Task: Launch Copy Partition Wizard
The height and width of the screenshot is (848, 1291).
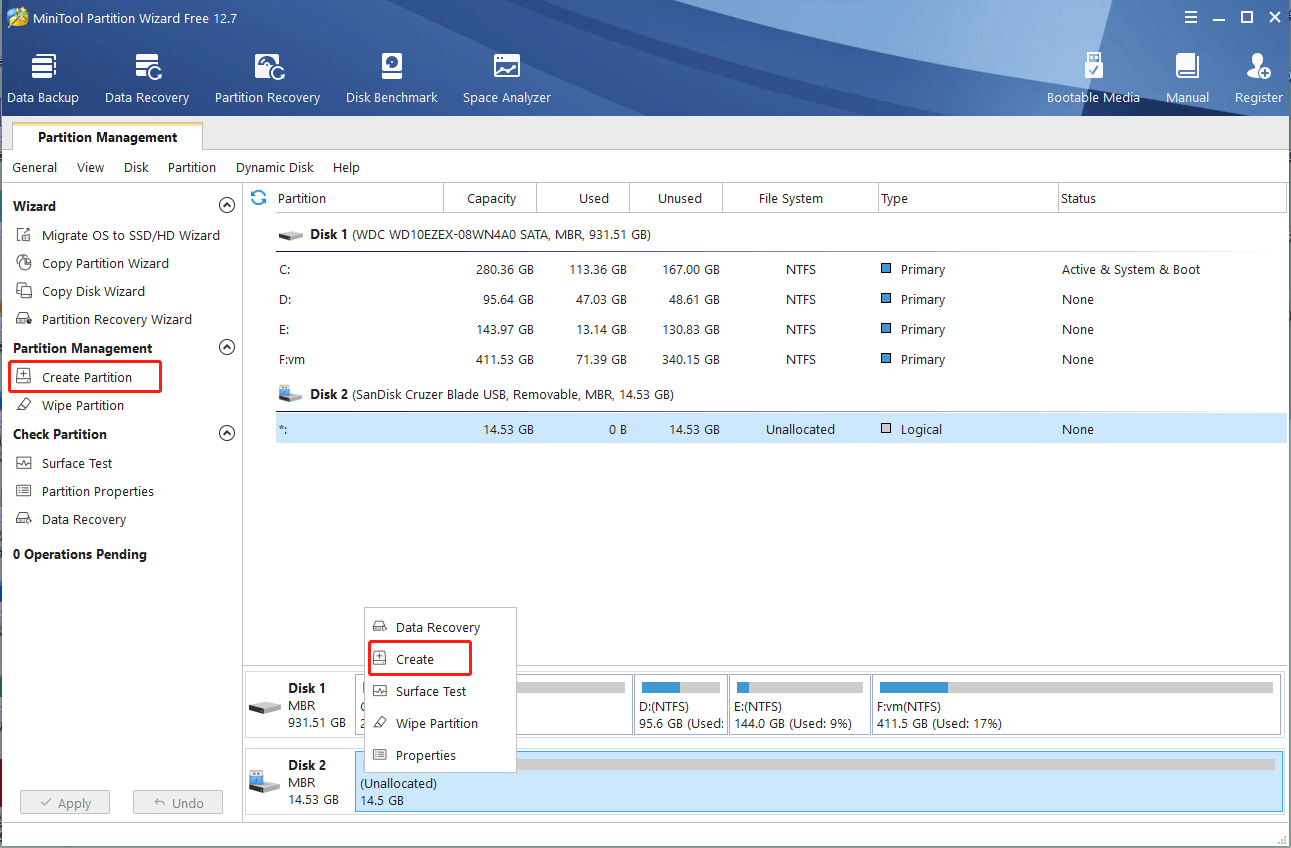Action: coord(92,263)
